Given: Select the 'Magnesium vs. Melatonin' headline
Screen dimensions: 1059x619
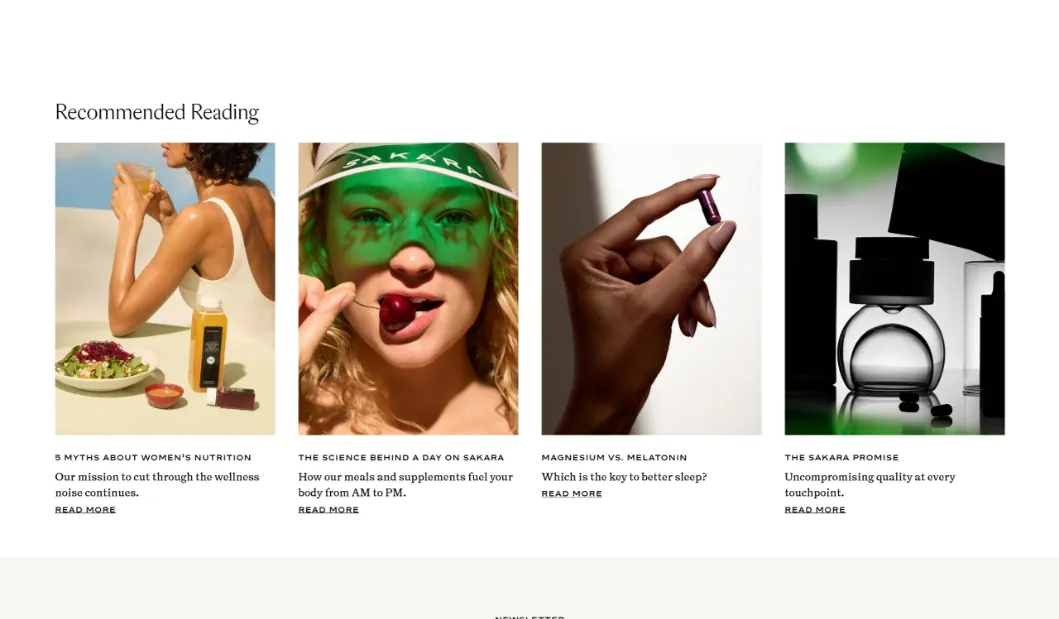Looking at the screenshot, I should click(x=614, y=458).
